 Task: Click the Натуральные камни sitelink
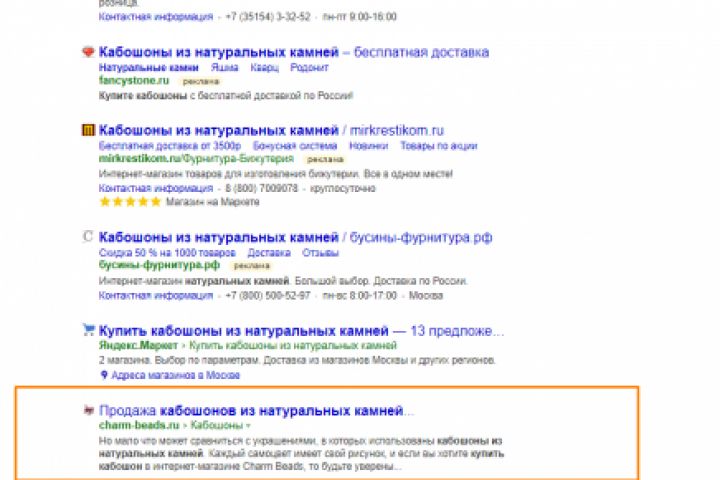point(149,68)
